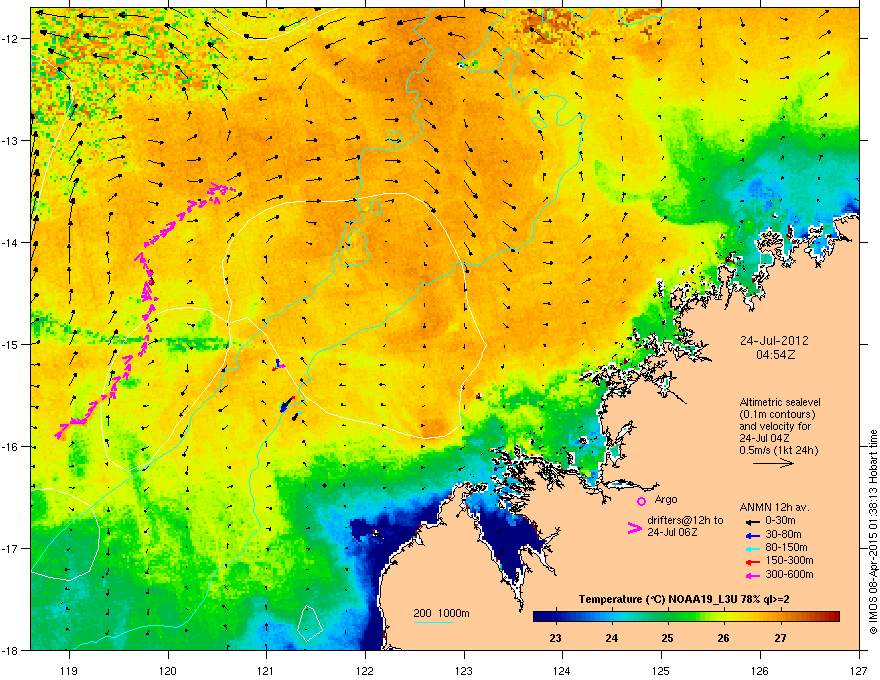Click latitude axis label -13
The image size is (880, 680).
[x=11, y=141]
